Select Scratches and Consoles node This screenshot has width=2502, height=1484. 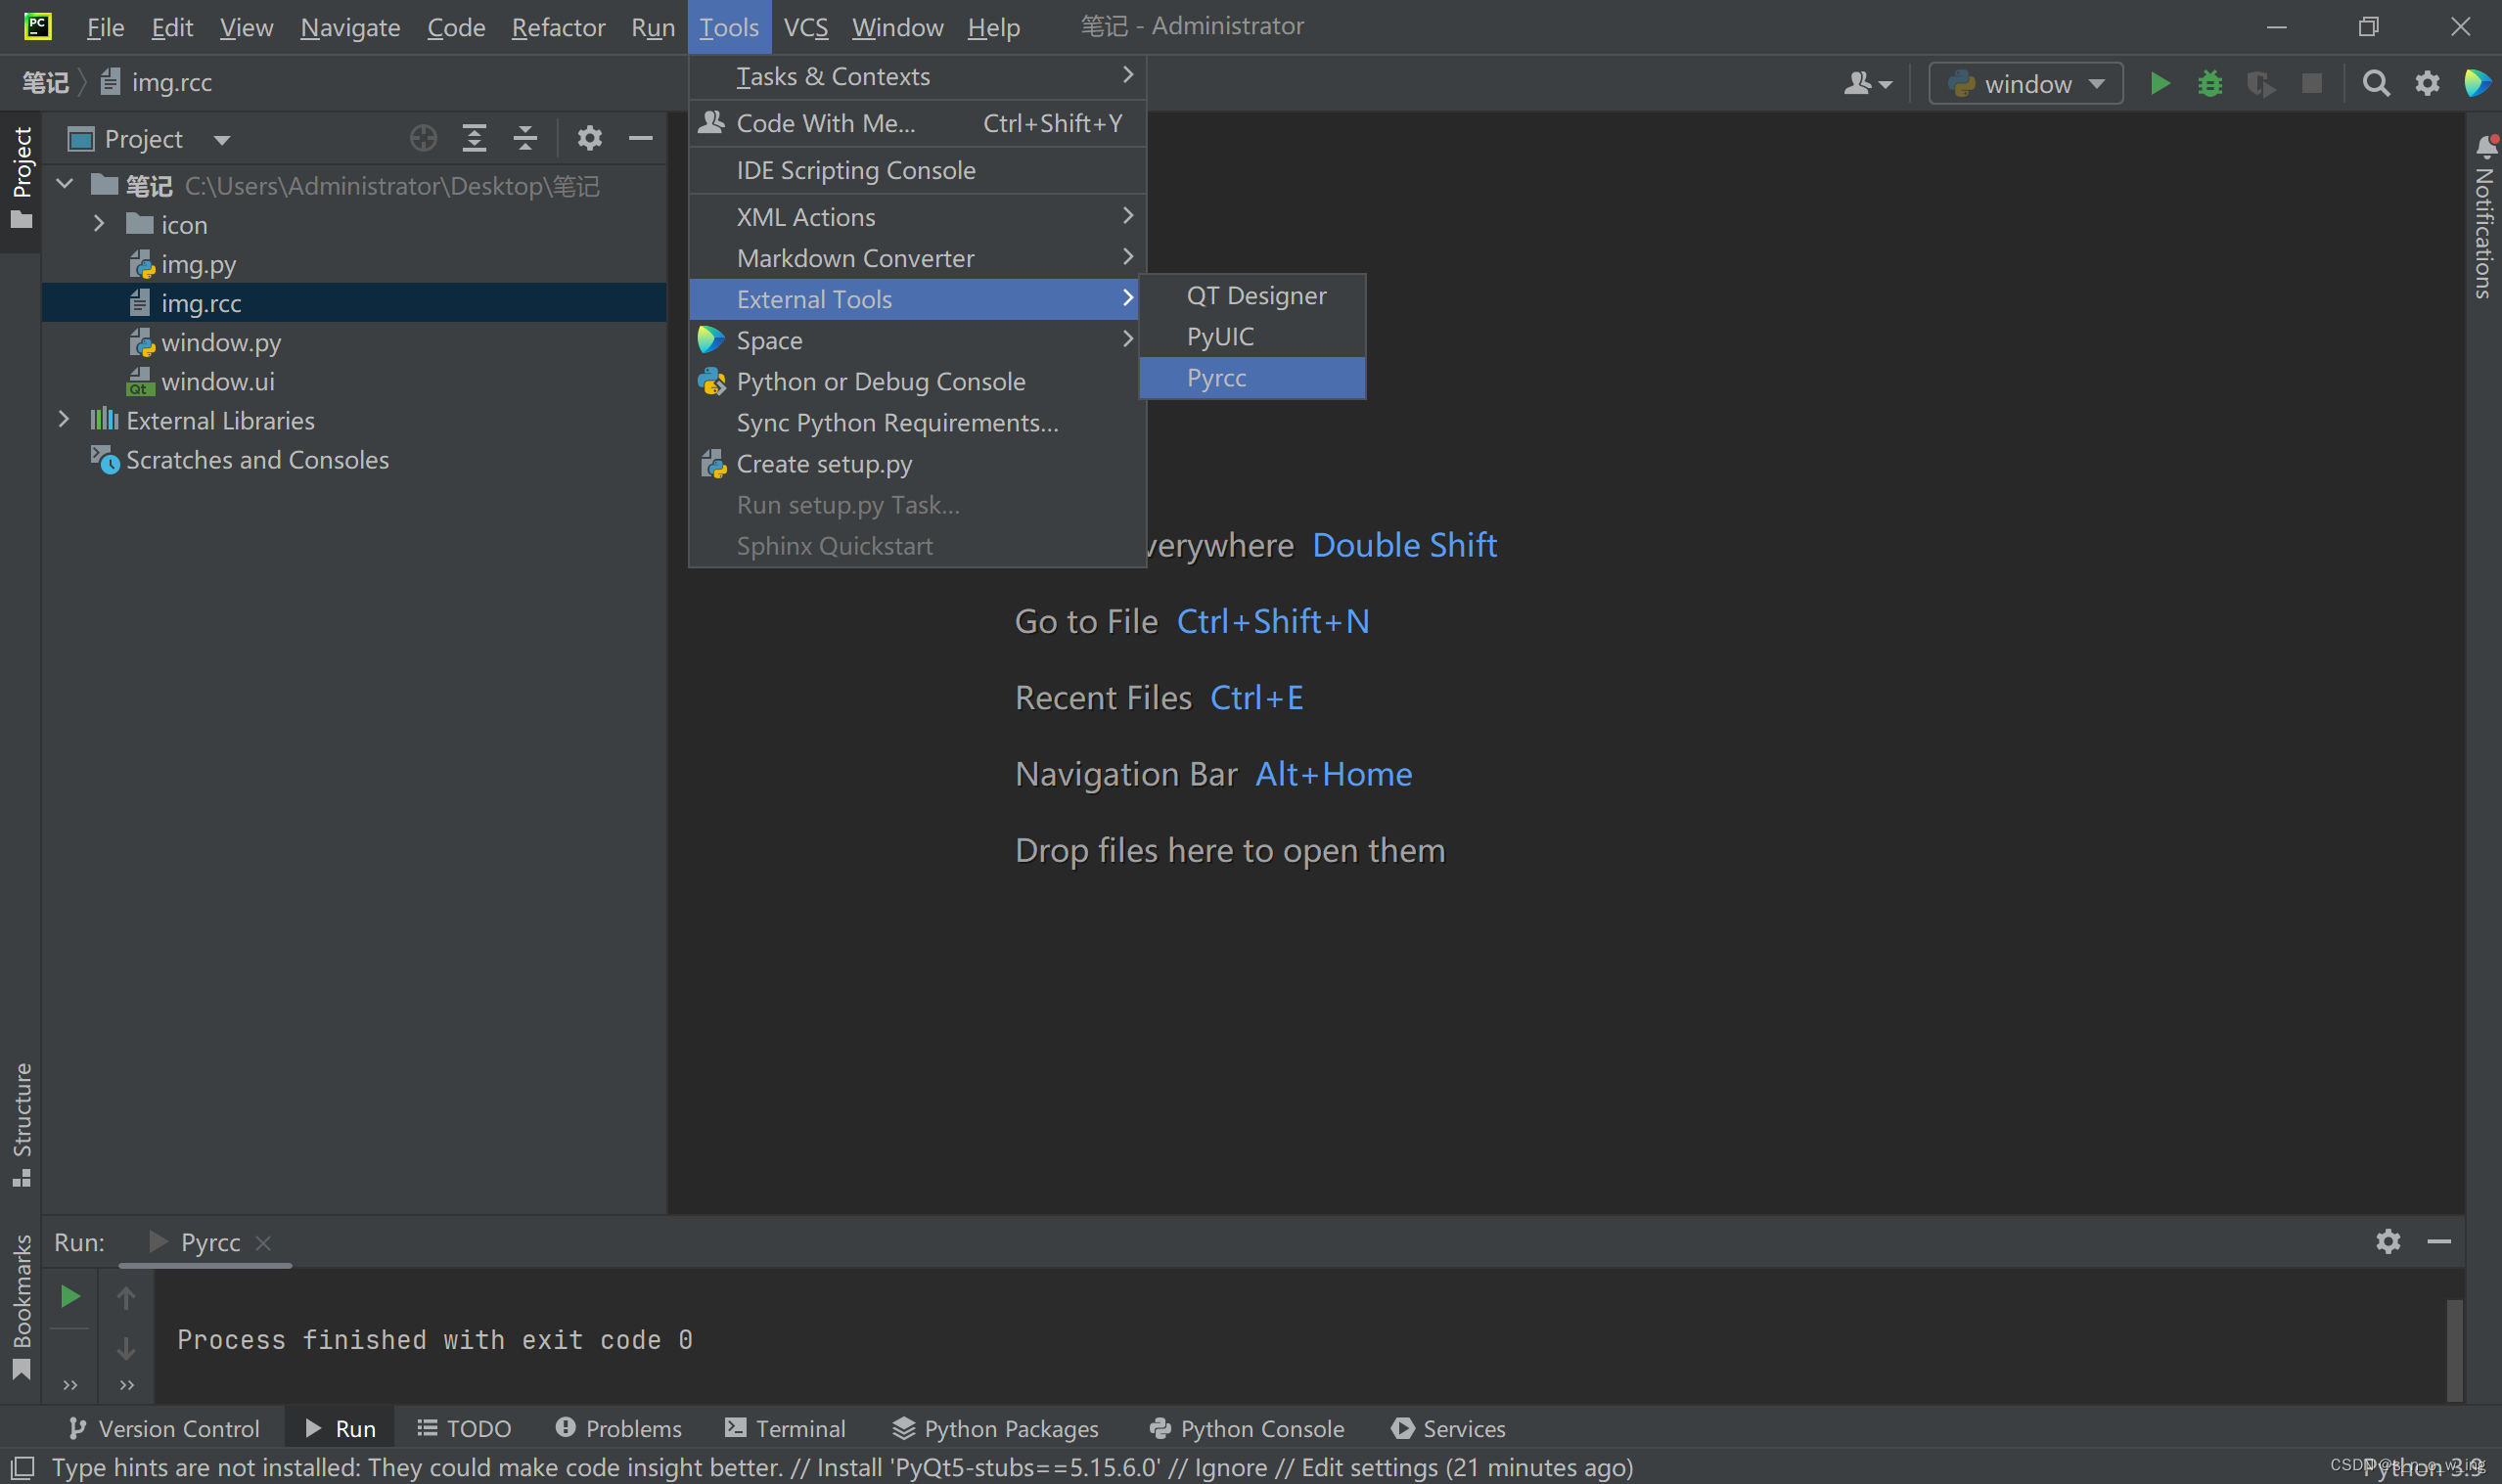[257, 459]
